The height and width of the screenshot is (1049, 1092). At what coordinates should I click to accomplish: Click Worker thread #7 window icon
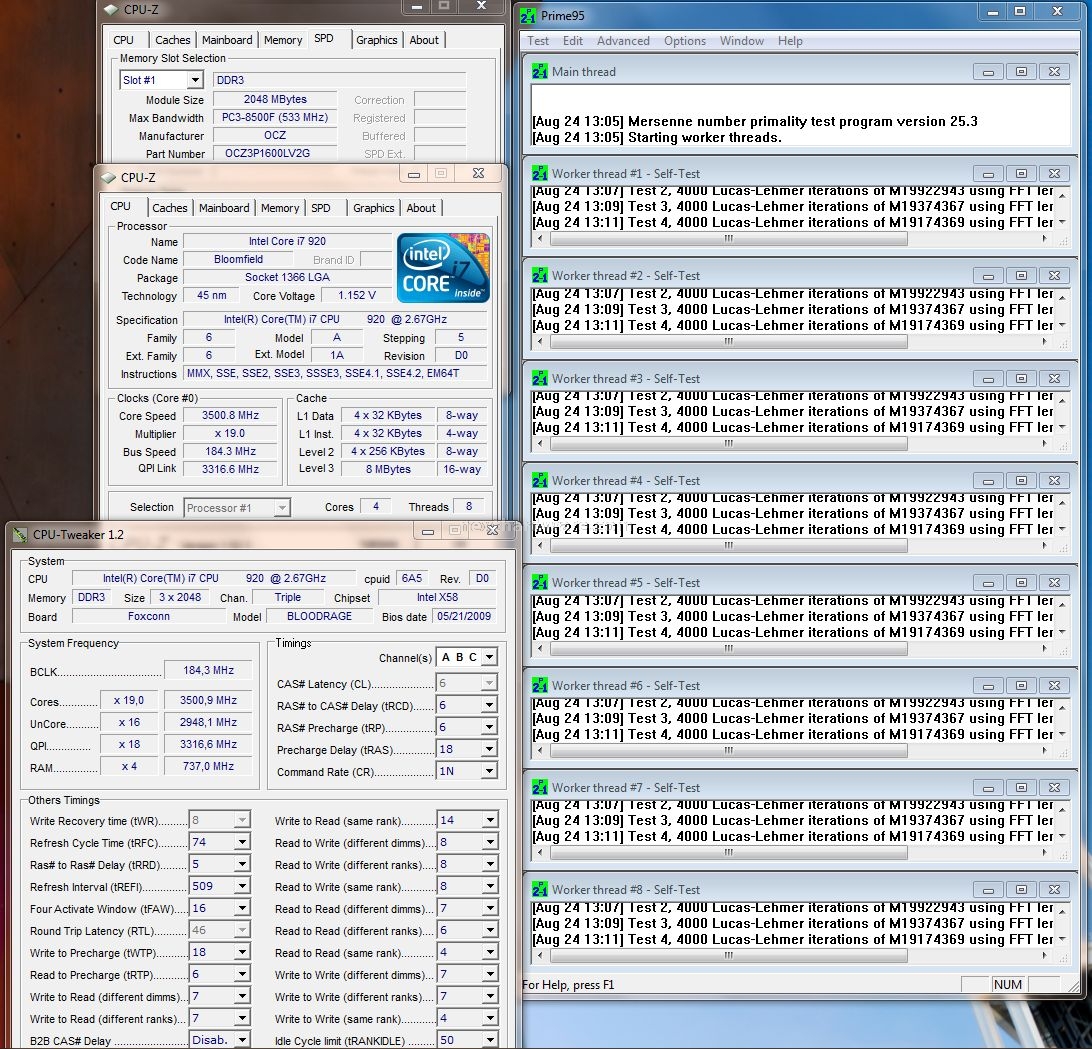click(540, 787)
